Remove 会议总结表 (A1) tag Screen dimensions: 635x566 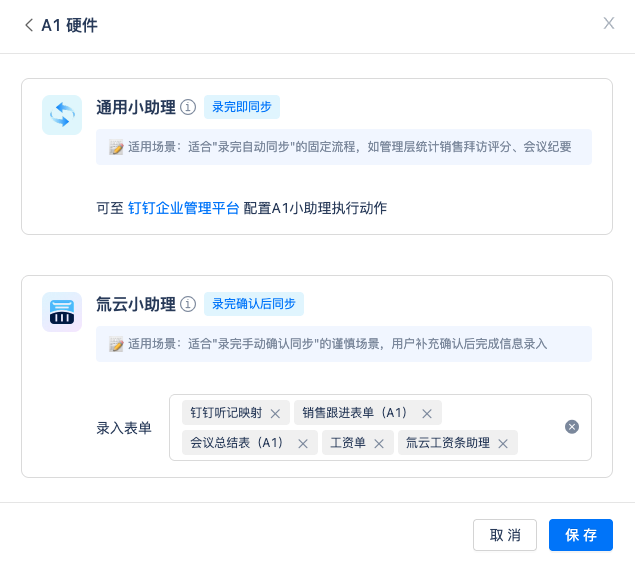pyautogui.click(x=303, y=444)
